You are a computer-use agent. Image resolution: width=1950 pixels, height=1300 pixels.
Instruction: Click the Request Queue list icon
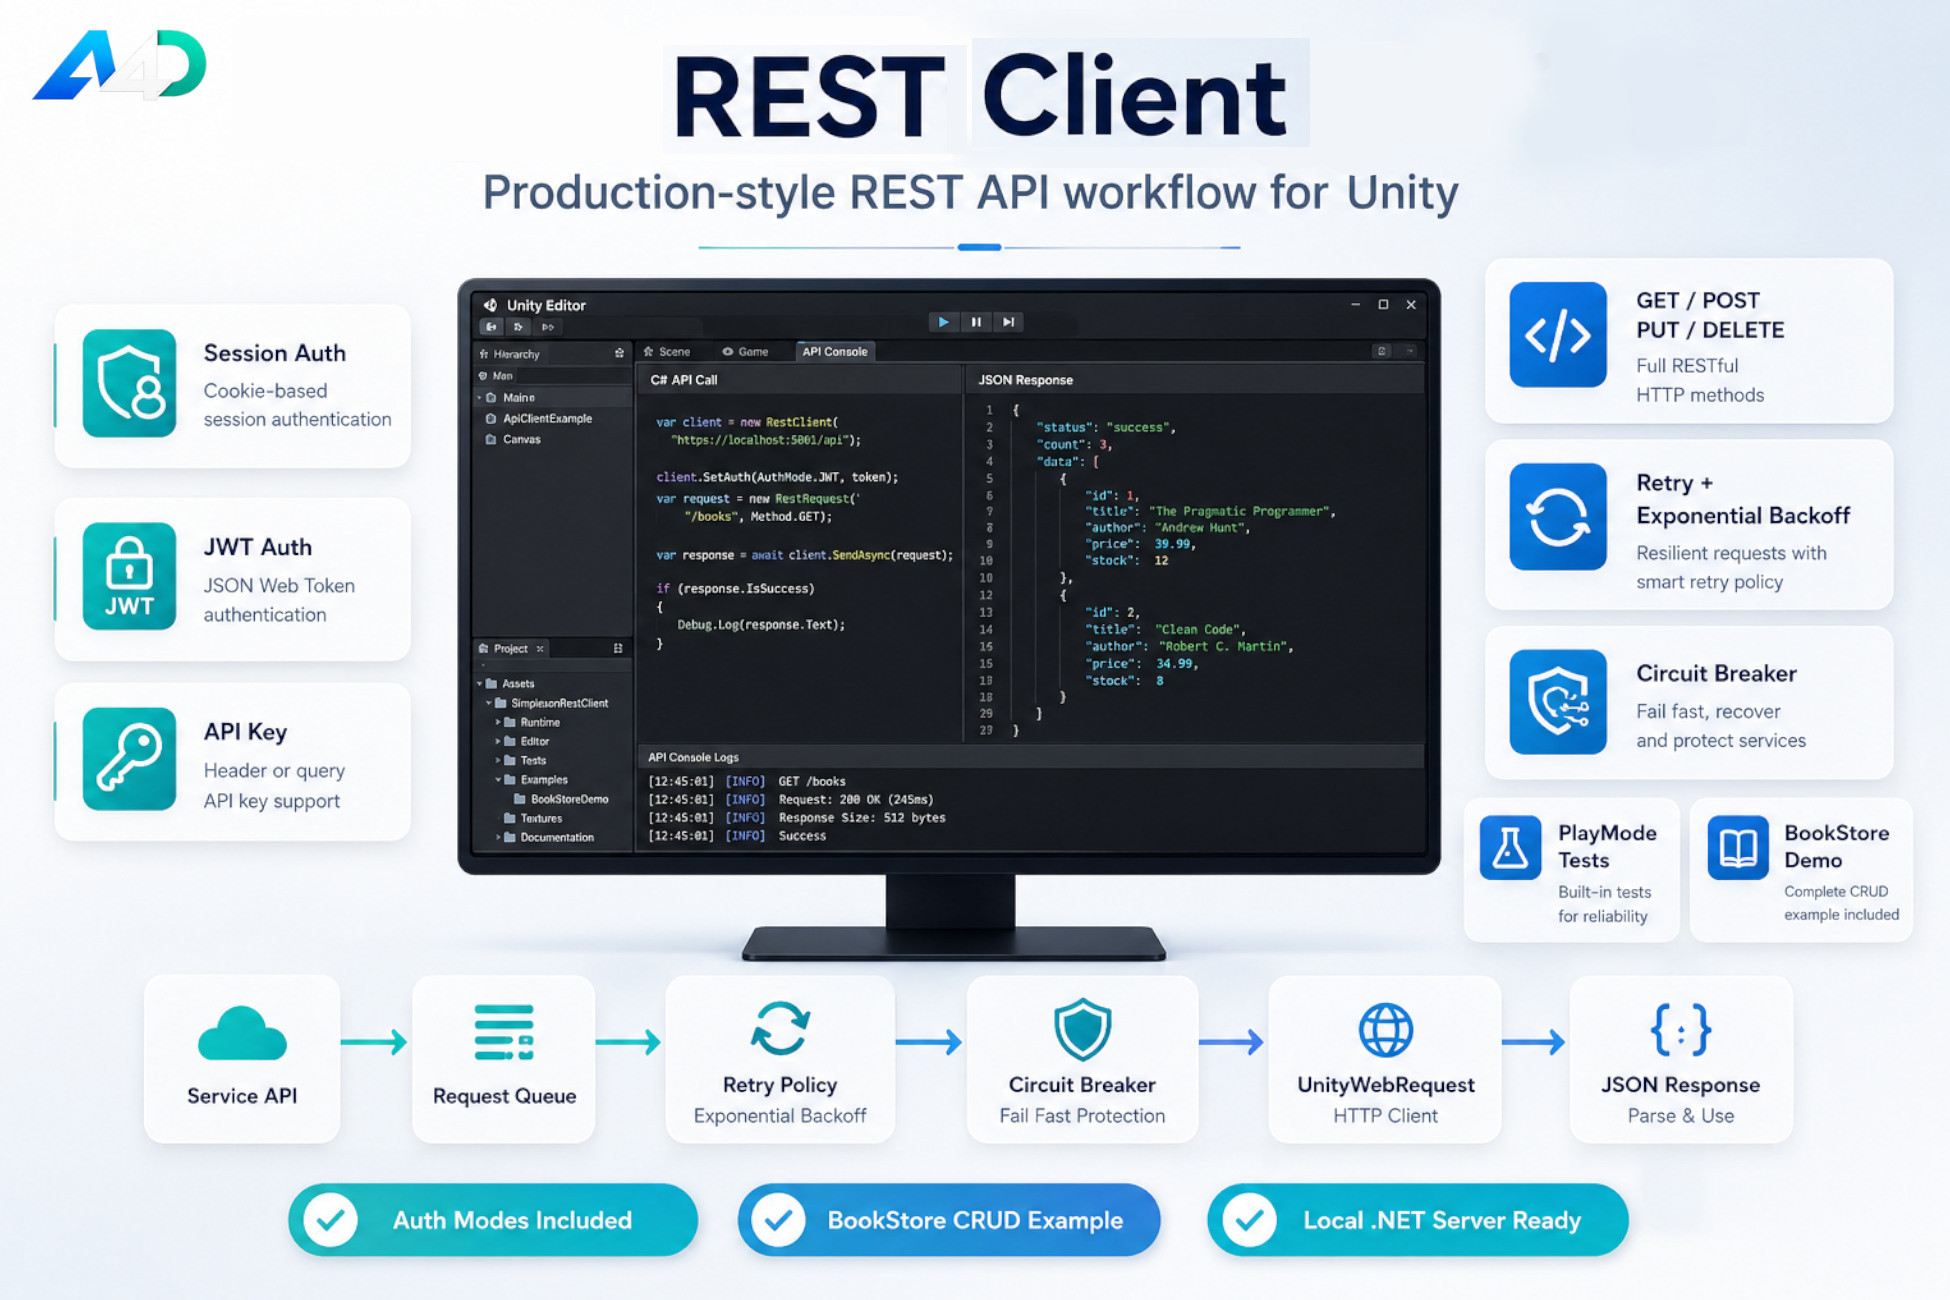[x=504, y=1032]
